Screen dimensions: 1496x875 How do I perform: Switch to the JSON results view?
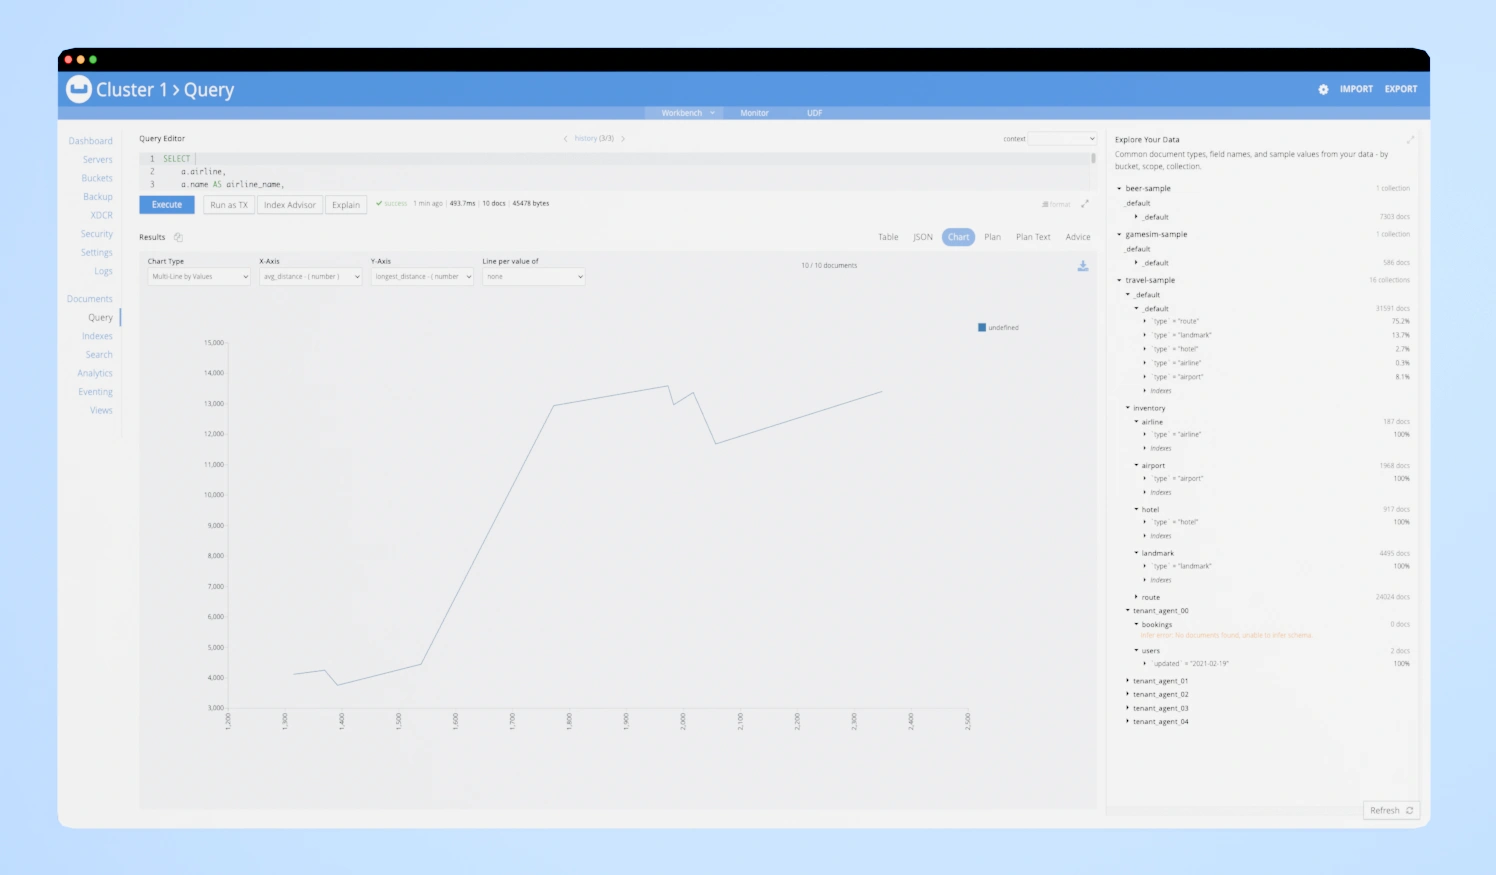click(x=922, y=238)
